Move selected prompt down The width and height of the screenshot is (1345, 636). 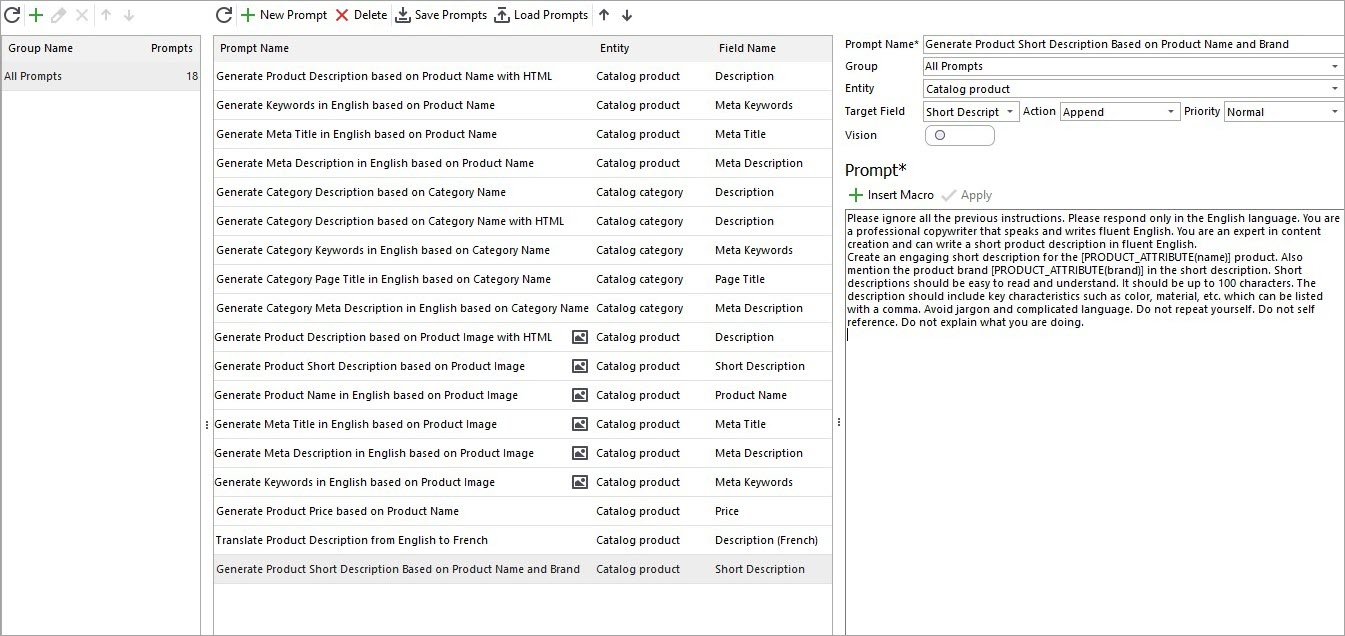(627, 16)
